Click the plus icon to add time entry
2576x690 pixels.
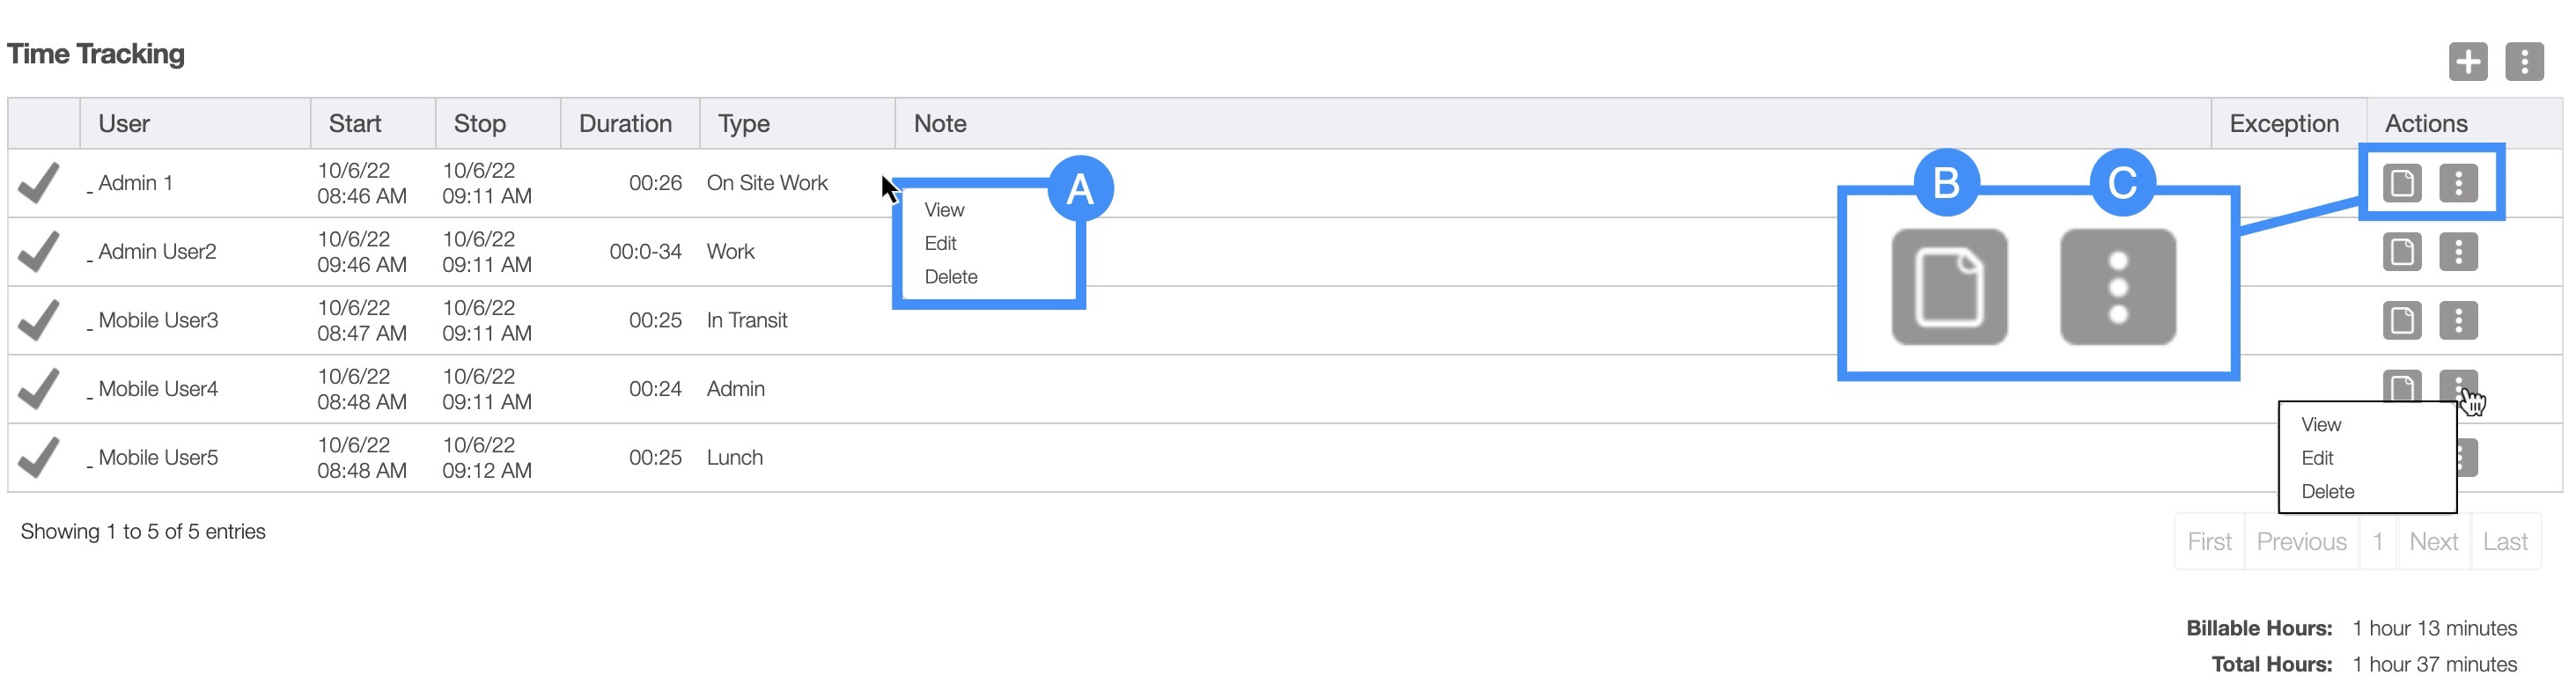(x=2467, y=62)
